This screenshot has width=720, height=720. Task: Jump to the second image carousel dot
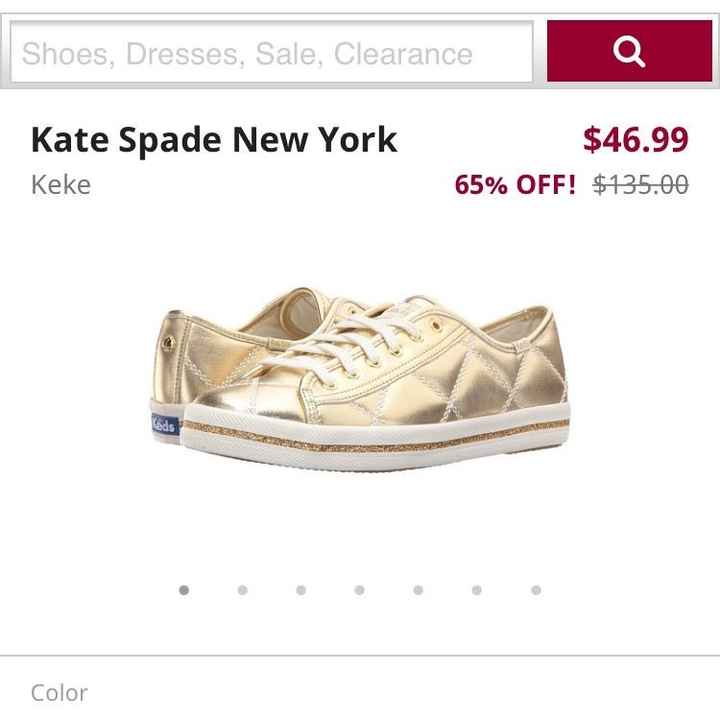(x=242, y=590)
